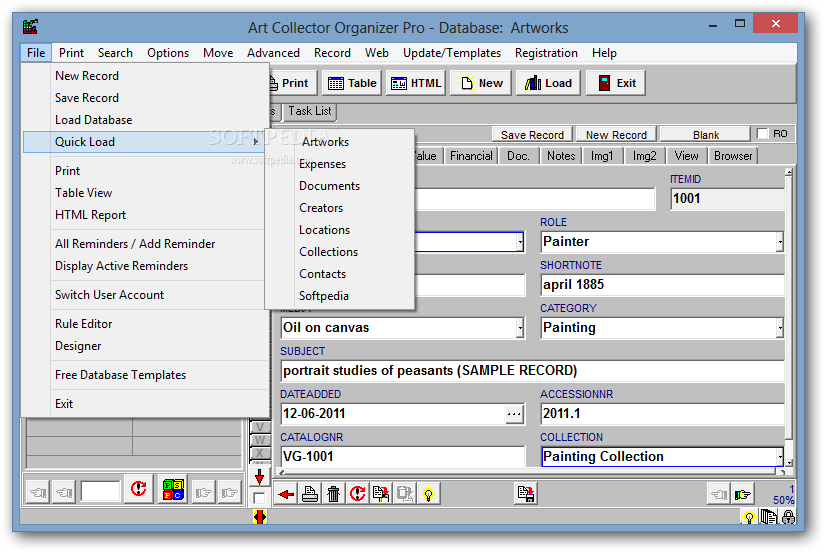Click the printer icon in the bottom record toolbar
The width and height of the screenshot is (825, 552).
point(310,494)
